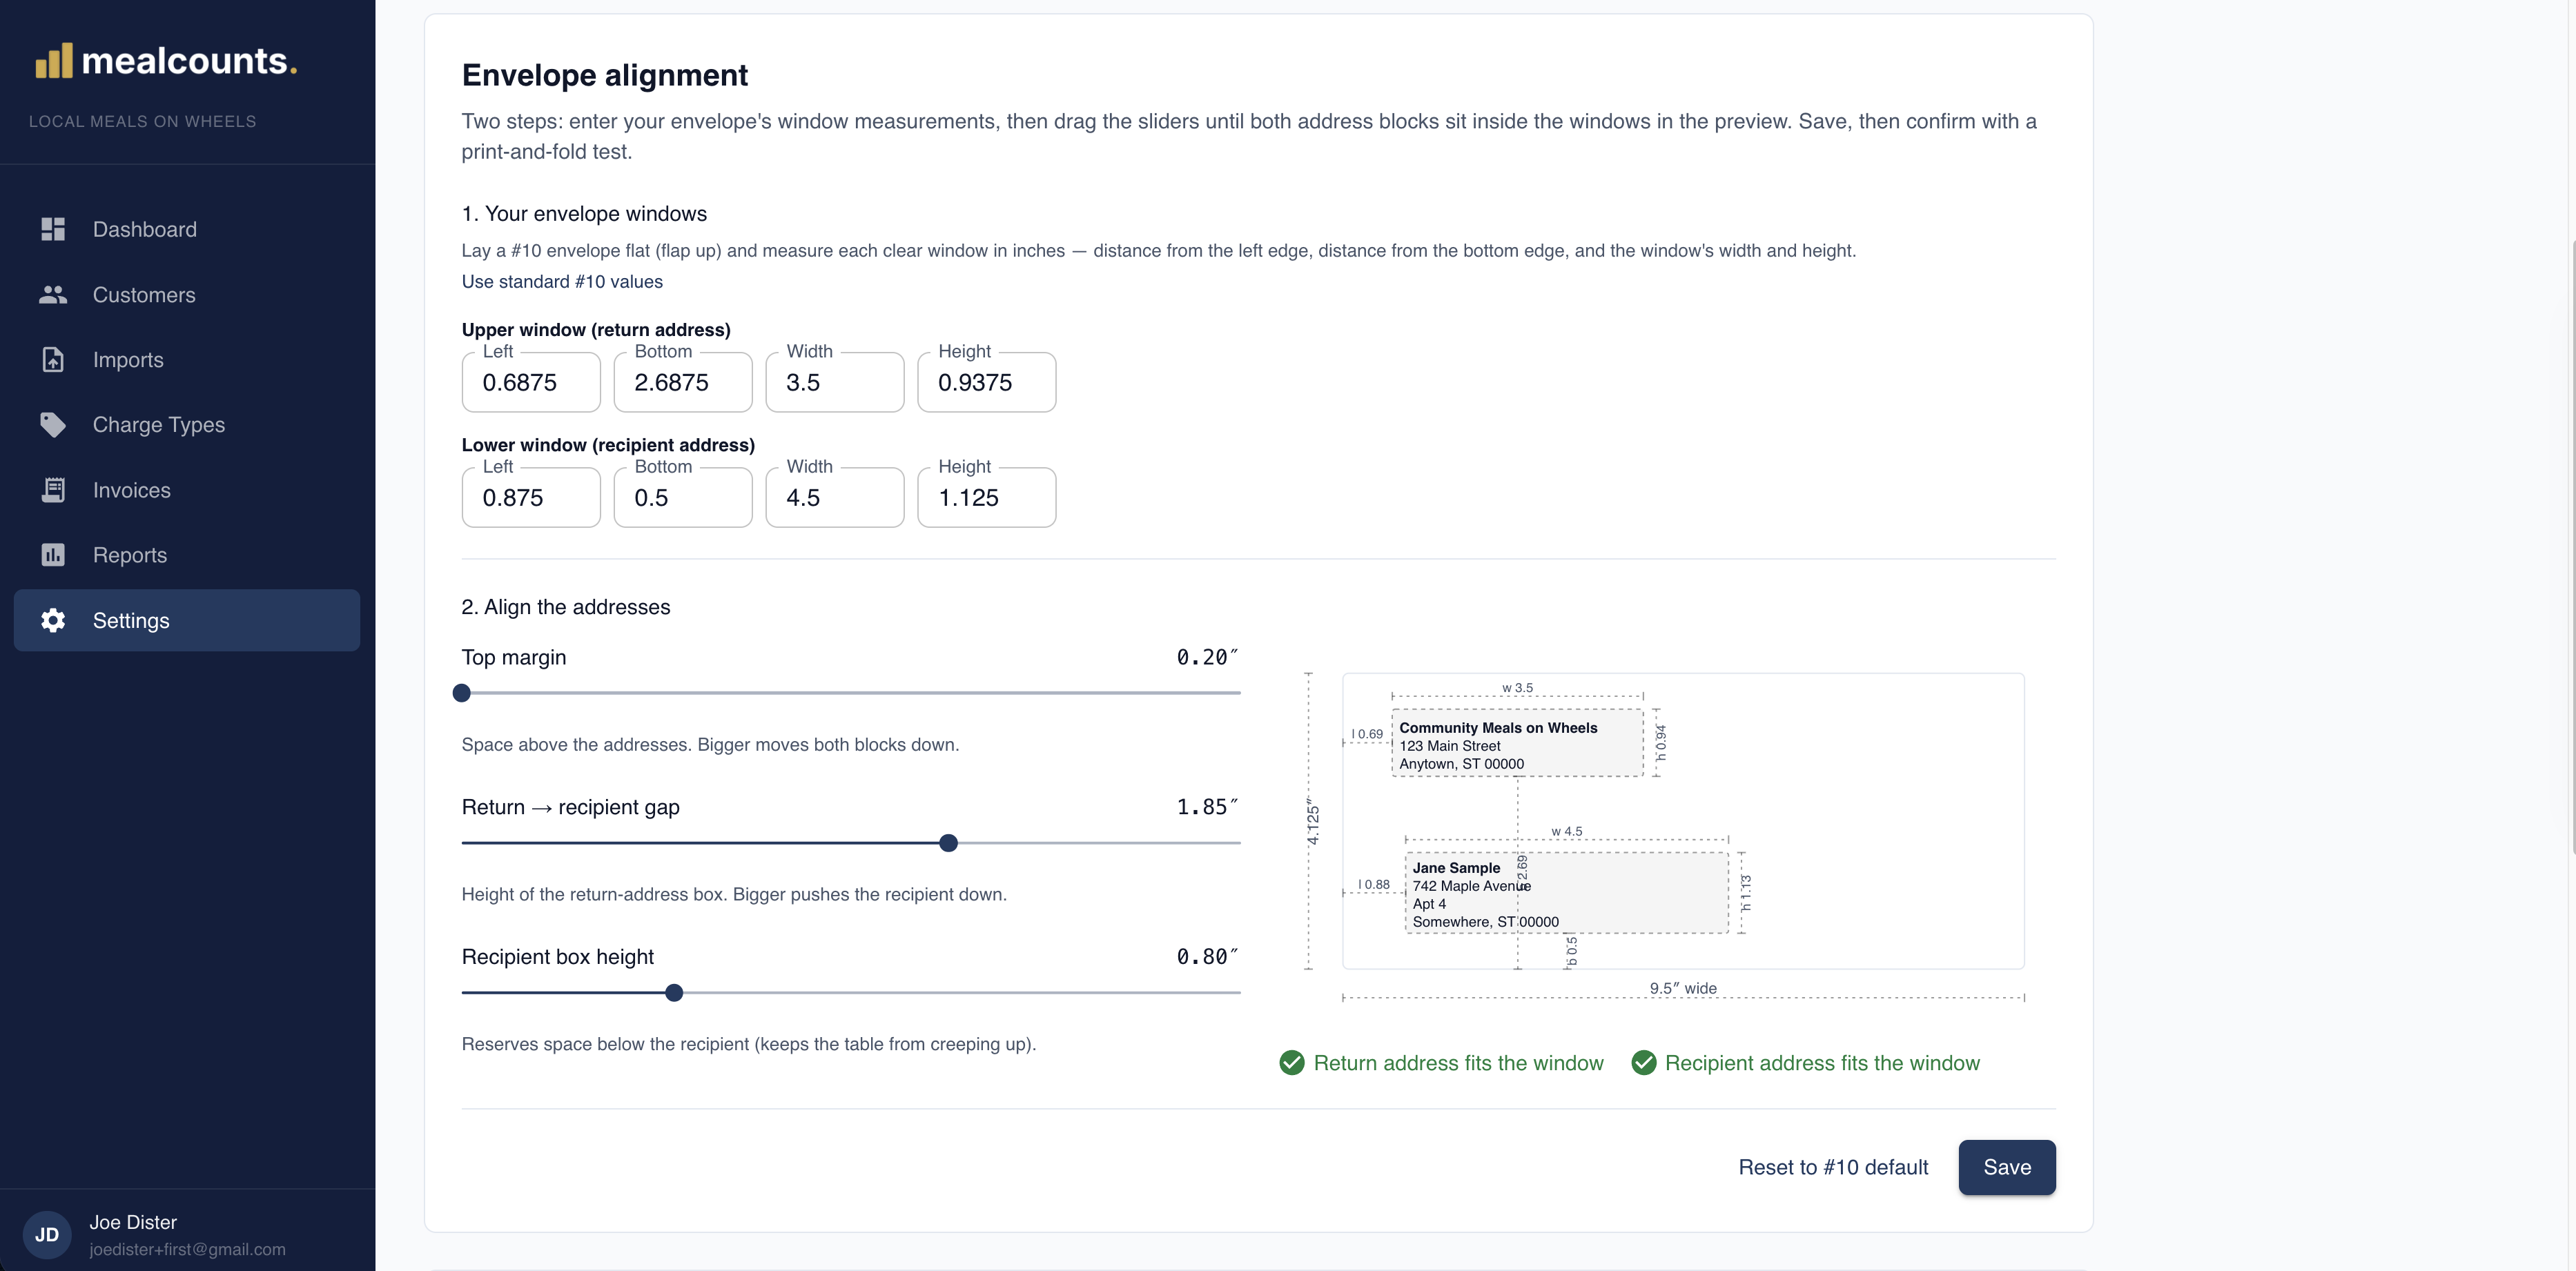The height and width of the screenshot is (1271, 2576).
Task: Navigate to Charge Types
Action: pyautogui.click(x=187, y=424)
